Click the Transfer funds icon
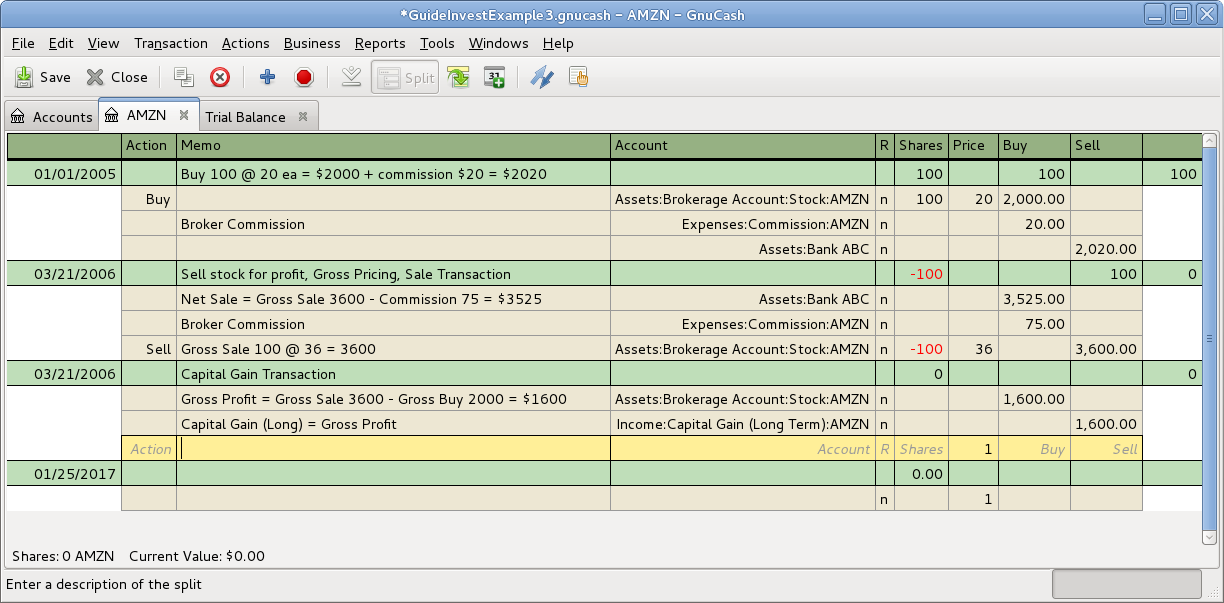Viewport: 1224px width, 603px height. [x=541, y=77]
